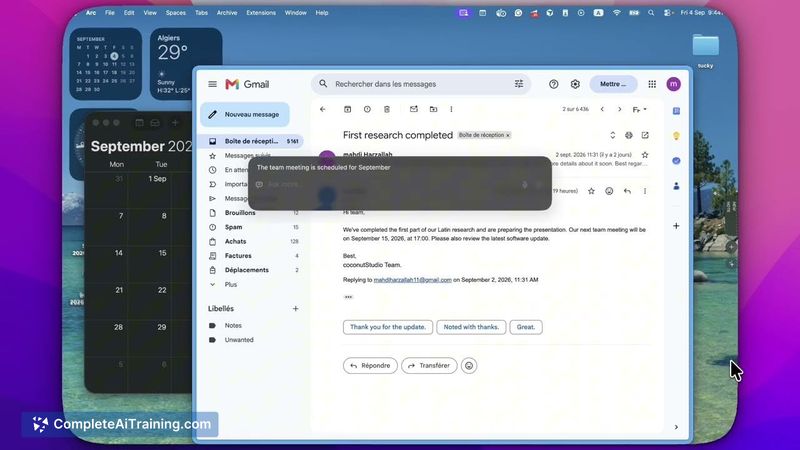
Task: Open Google Tasks side panel icon
Action: point(676,161)
